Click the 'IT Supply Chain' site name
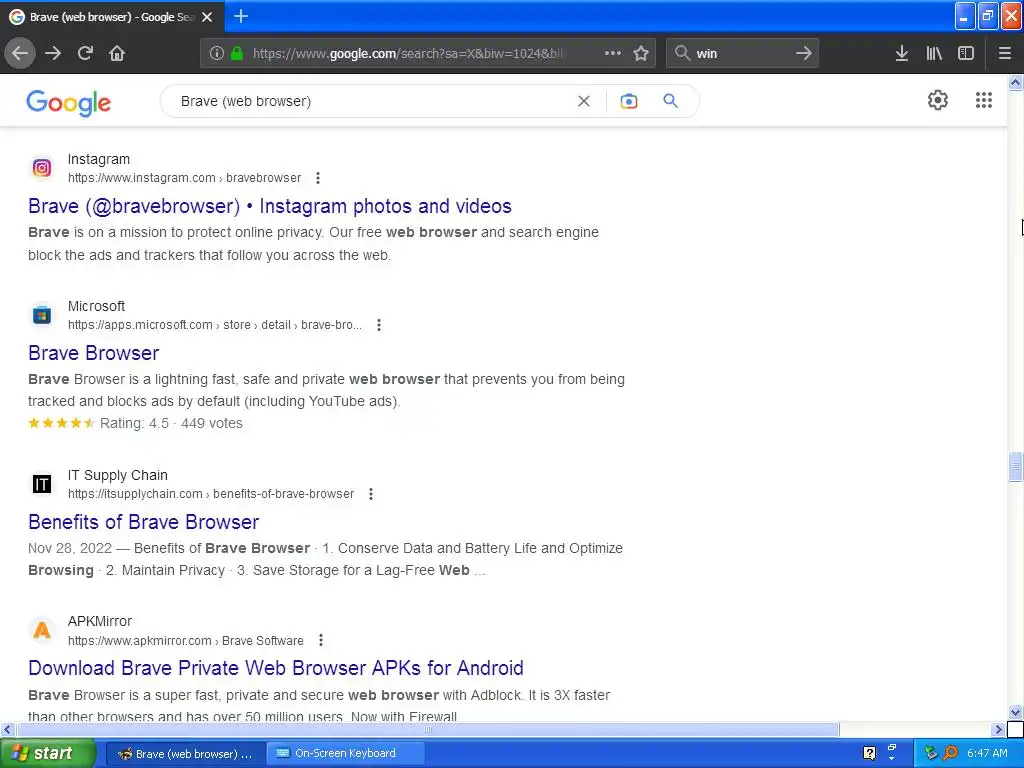The width and height of the screenshot is (1024, 768). point(118,475)
